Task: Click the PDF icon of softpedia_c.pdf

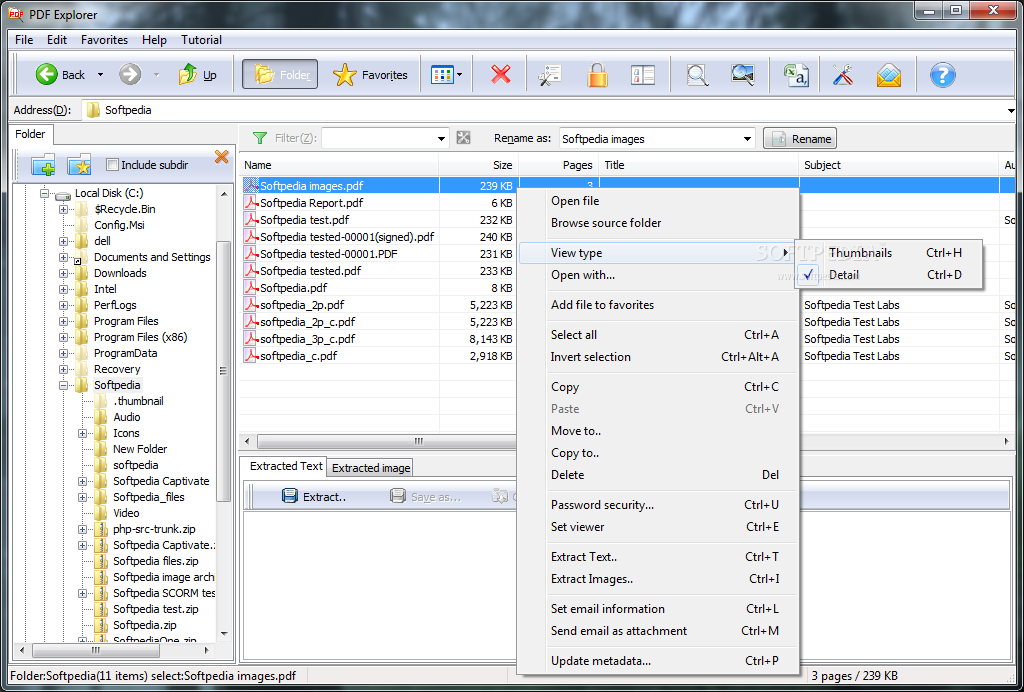Action: click(x=251, y=355)
